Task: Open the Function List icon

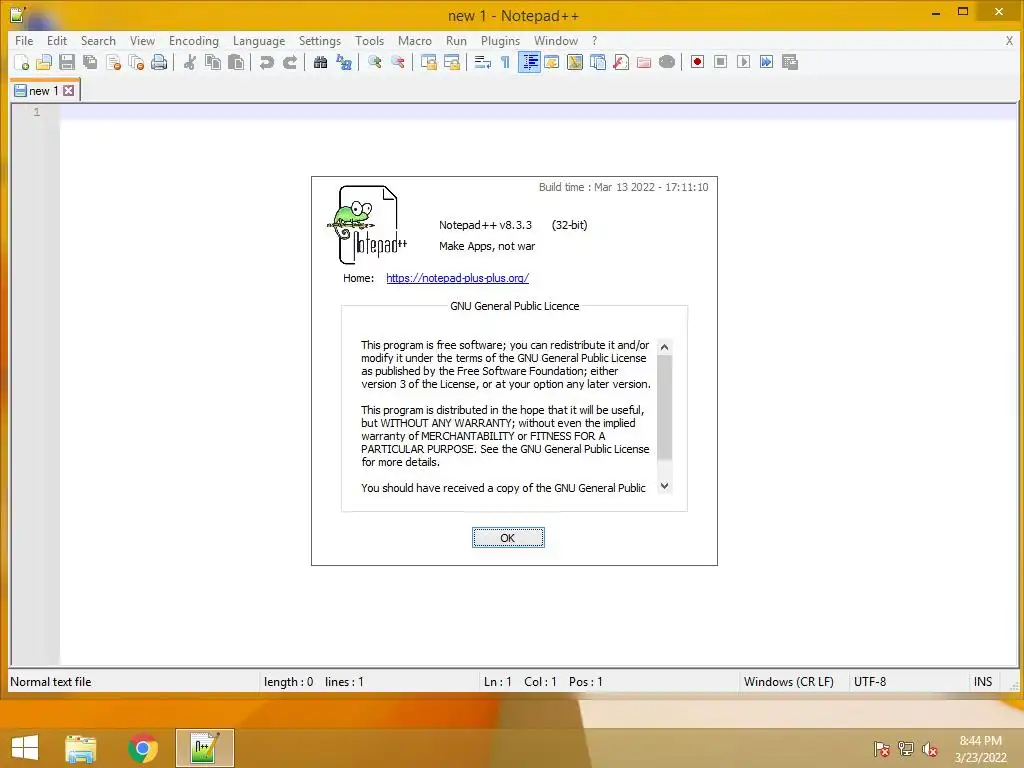Action: click(x=621, y=63)
